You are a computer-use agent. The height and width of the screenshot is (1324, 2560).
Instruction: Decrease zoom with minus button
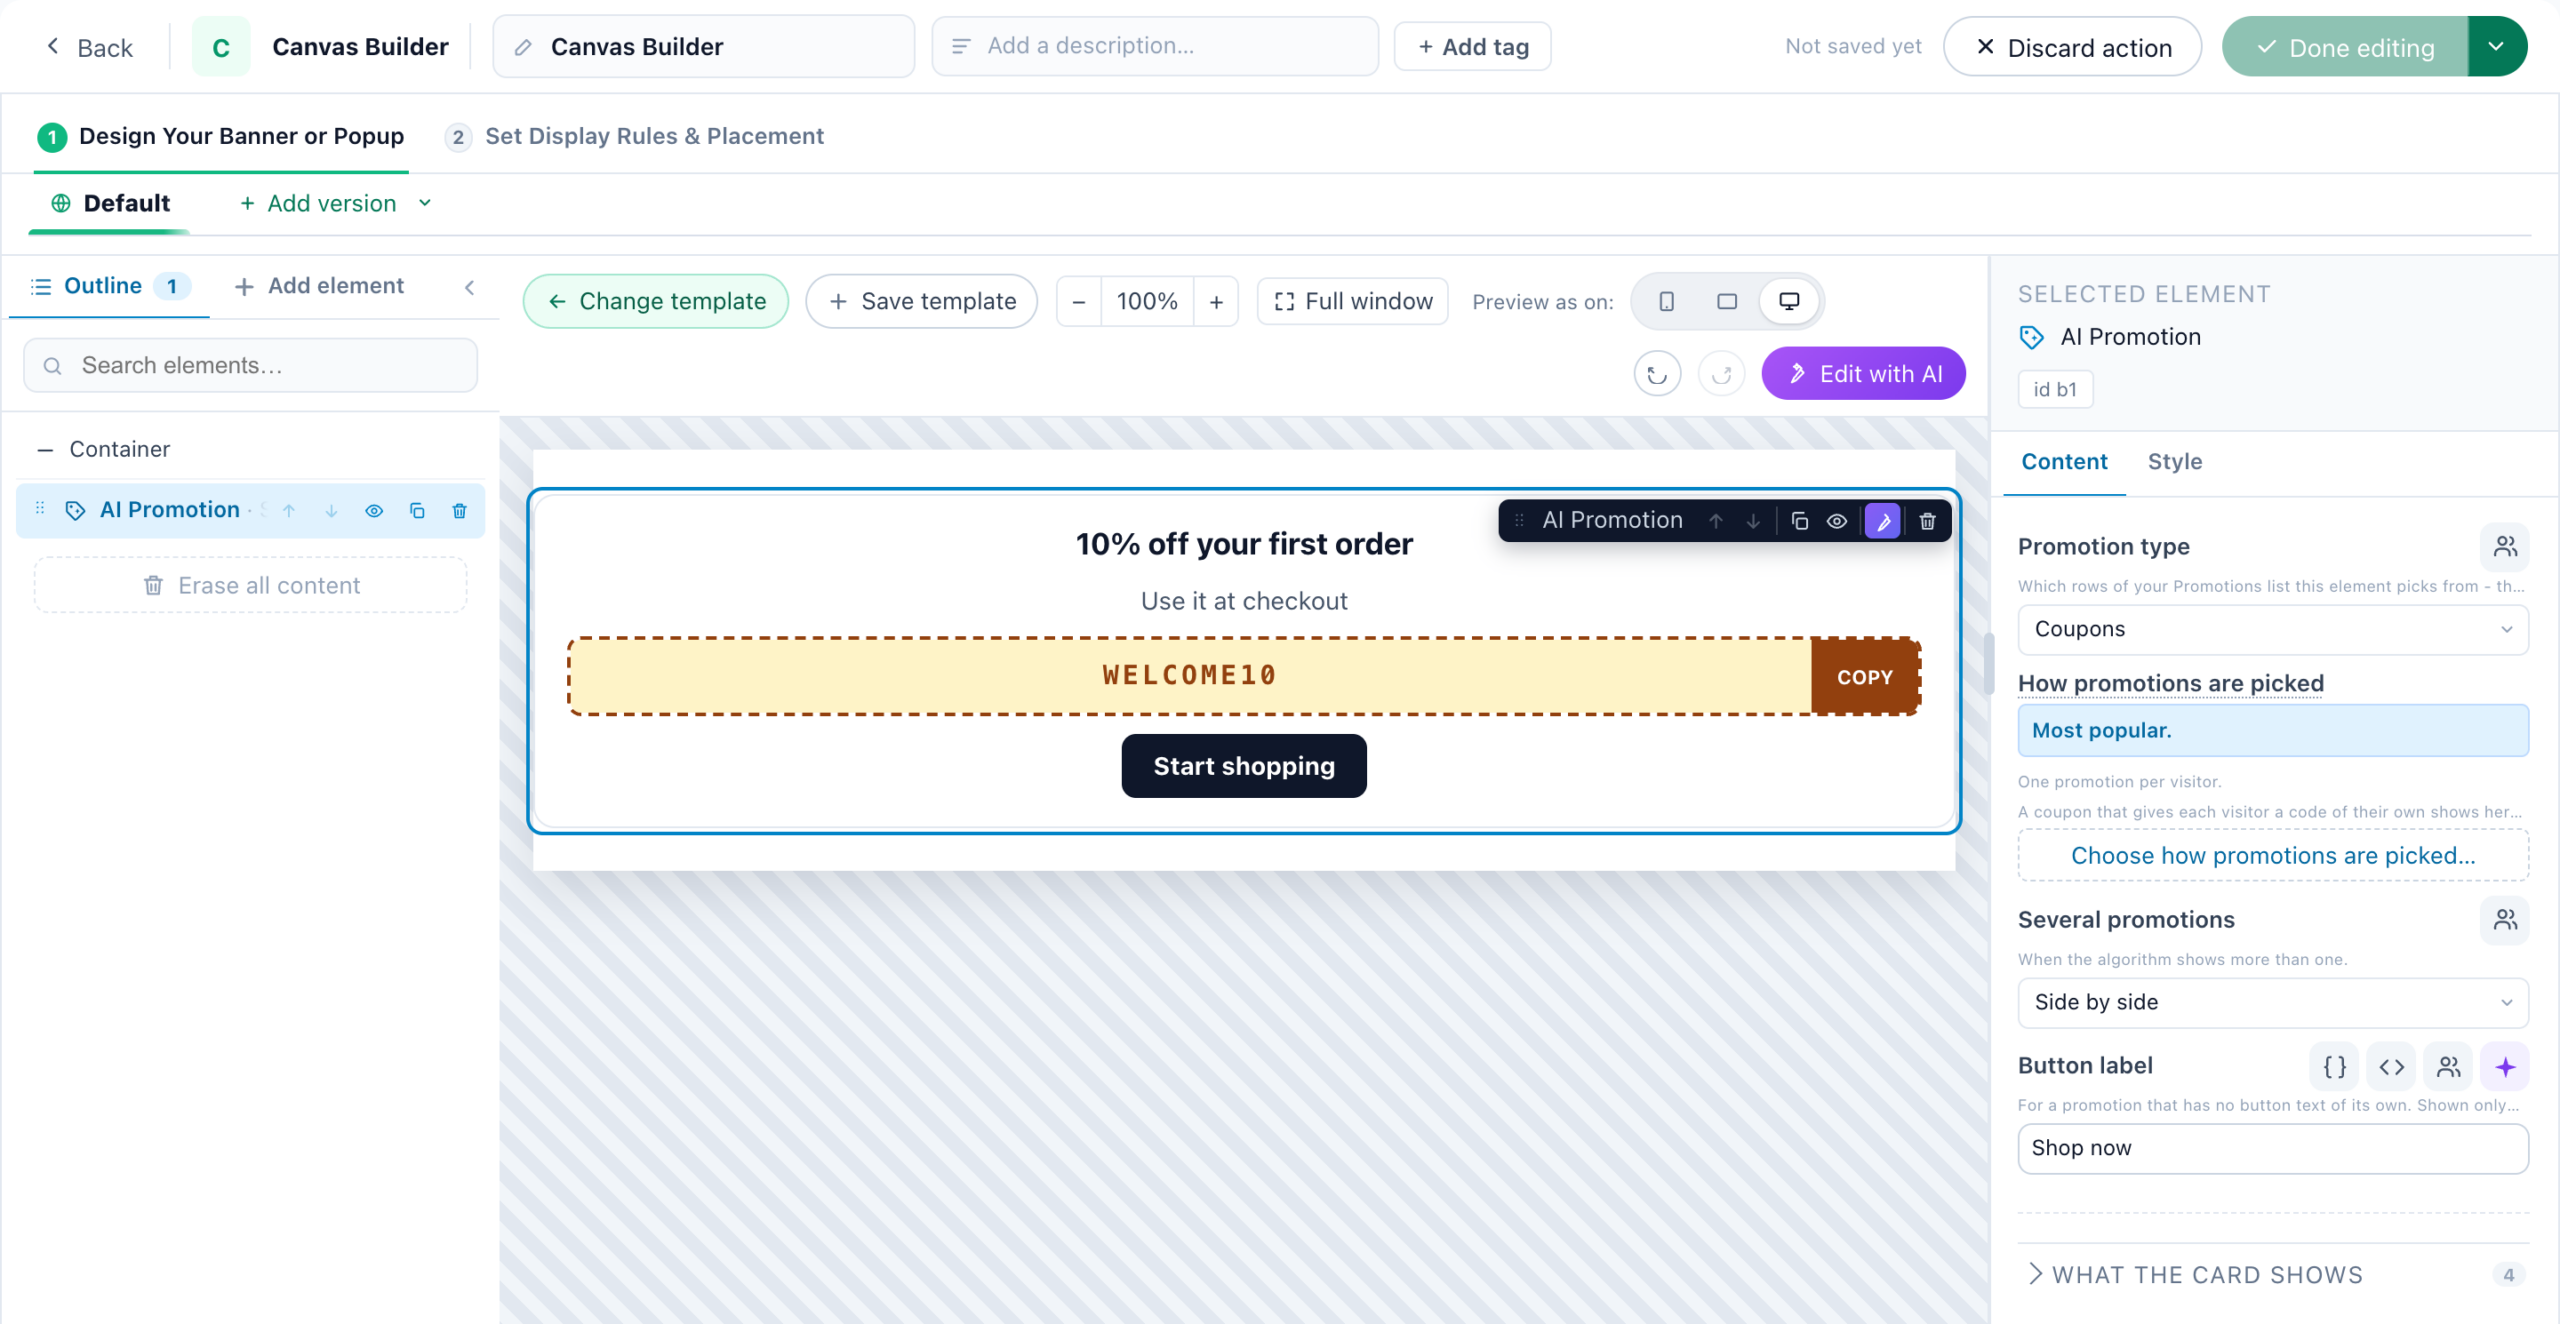pyautogui.click(x=1079, y=301)
